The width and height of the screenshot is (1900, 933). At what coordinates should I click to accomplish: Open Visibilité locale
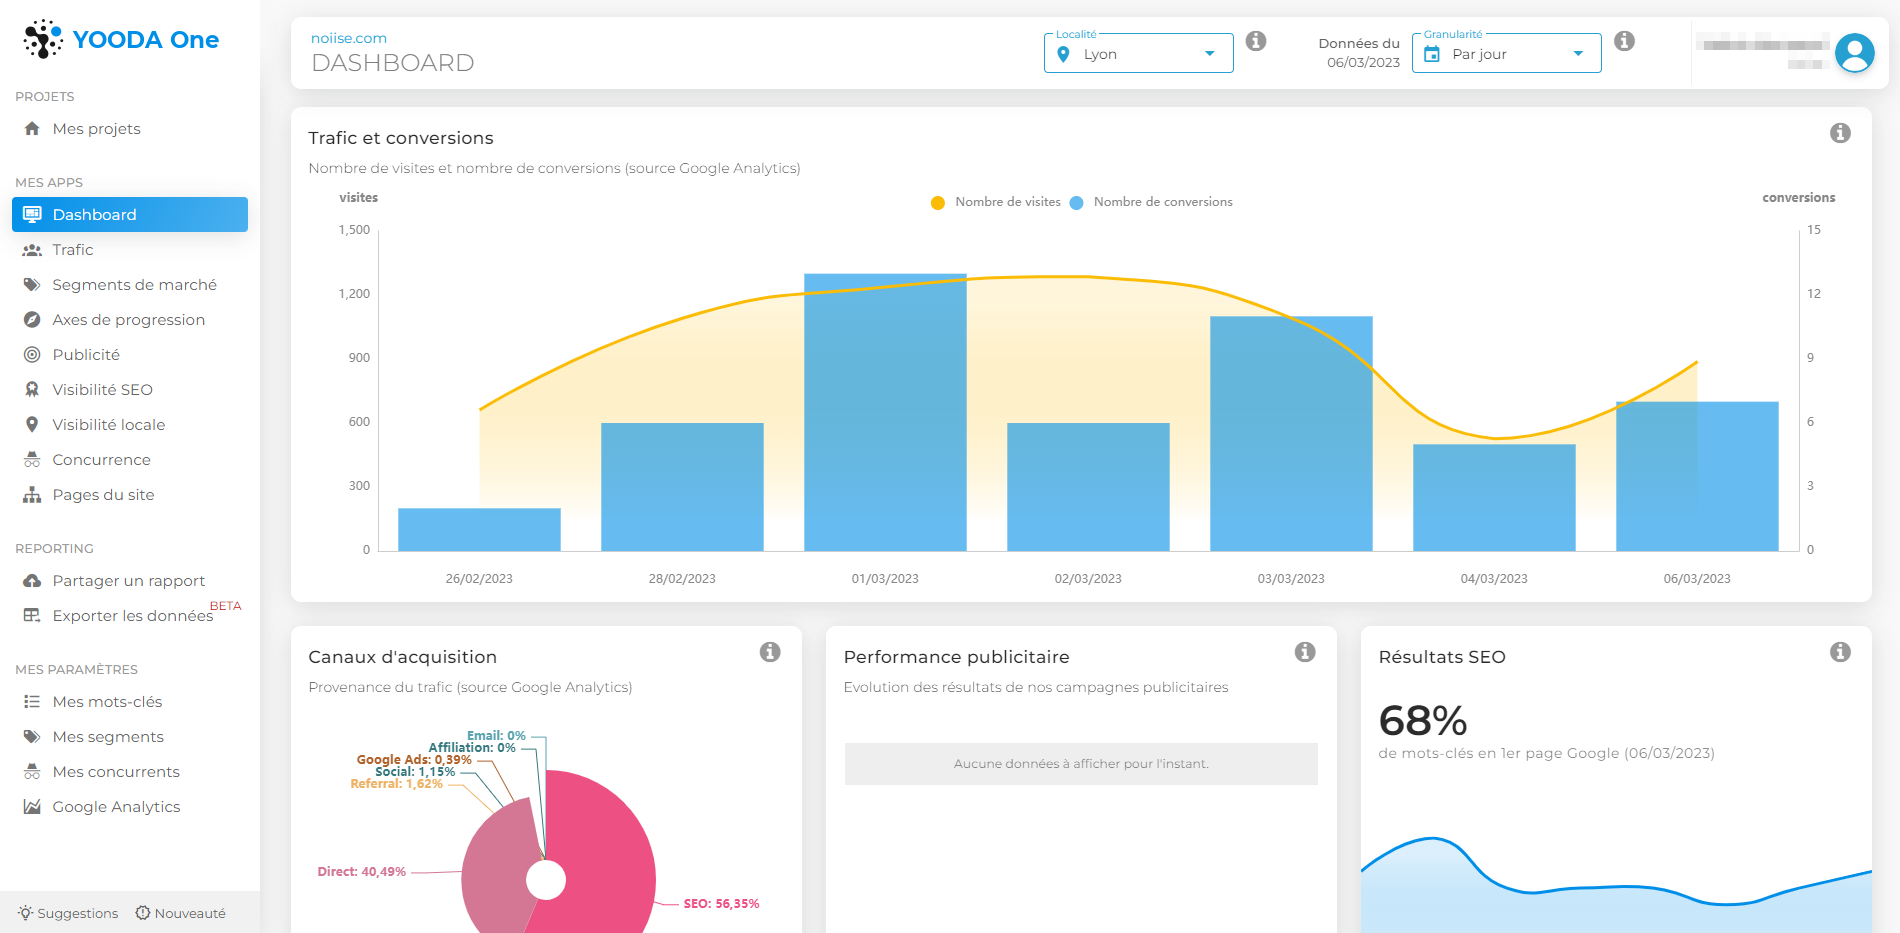(x=130, y=425)
